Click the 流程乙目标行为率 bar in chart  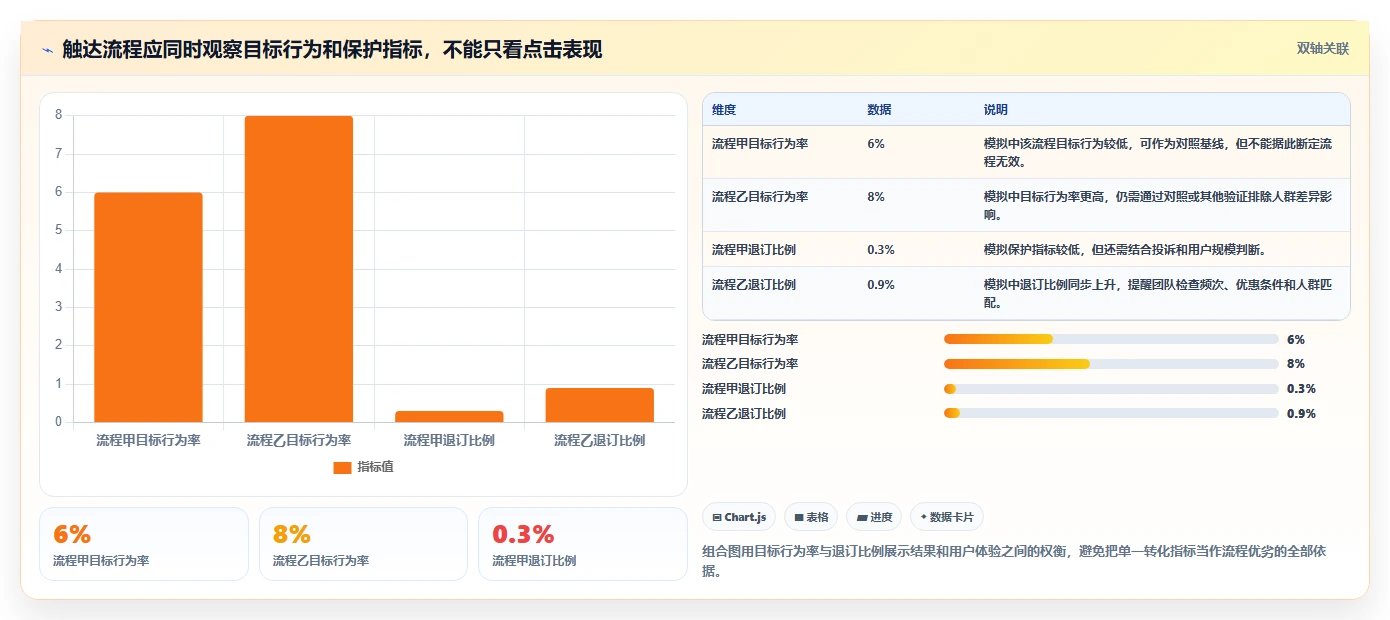(x=299, y=269)
